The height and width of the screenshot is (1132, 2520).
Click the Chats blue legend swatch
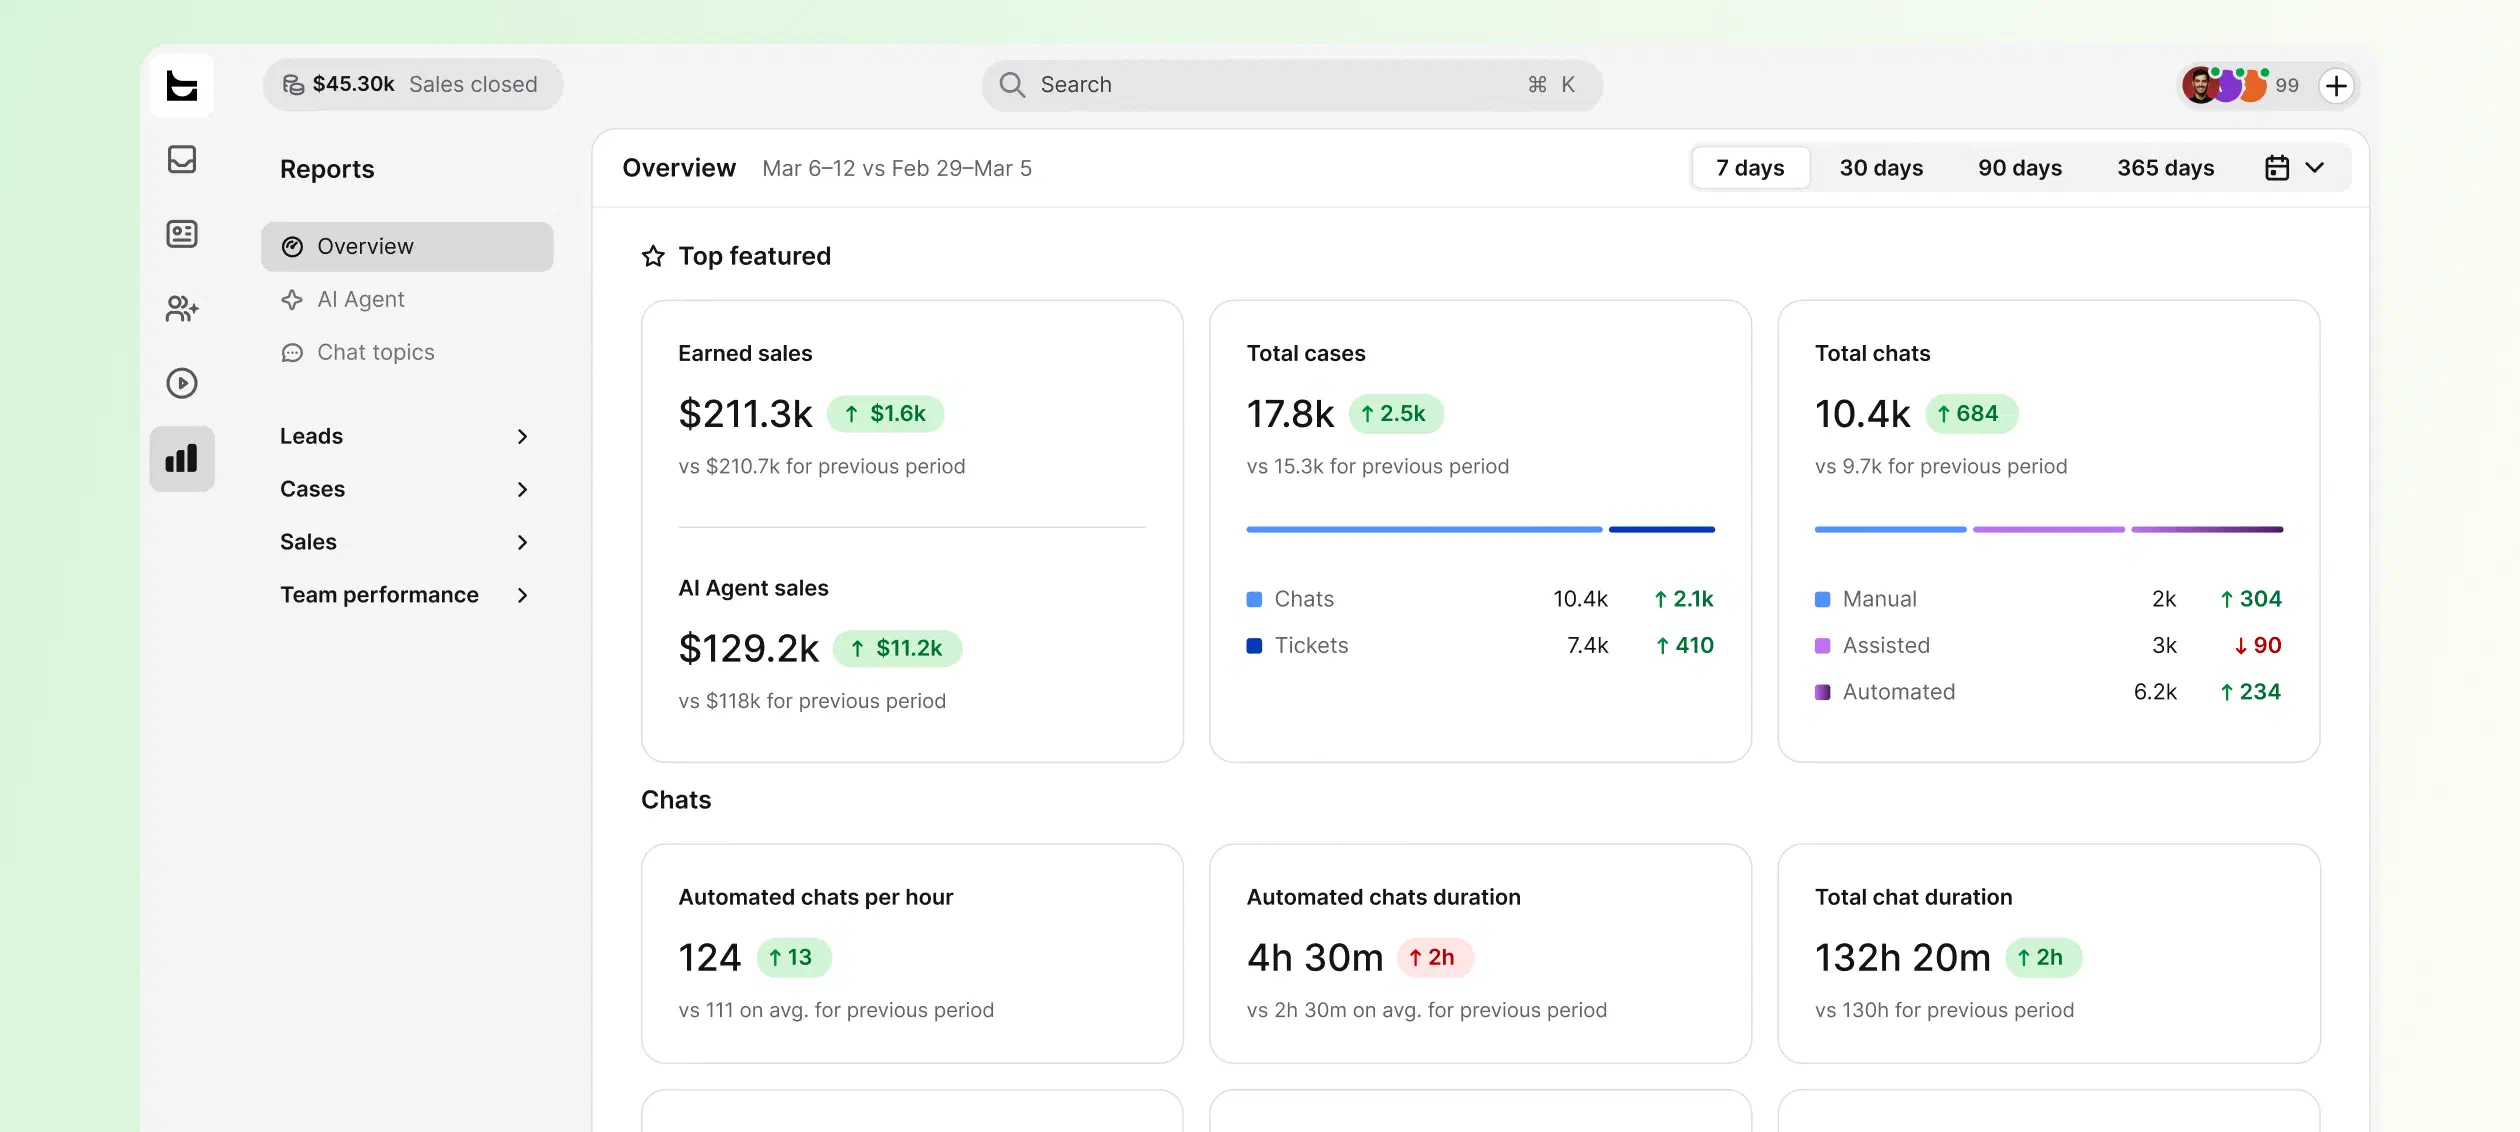coord(1254,599)
